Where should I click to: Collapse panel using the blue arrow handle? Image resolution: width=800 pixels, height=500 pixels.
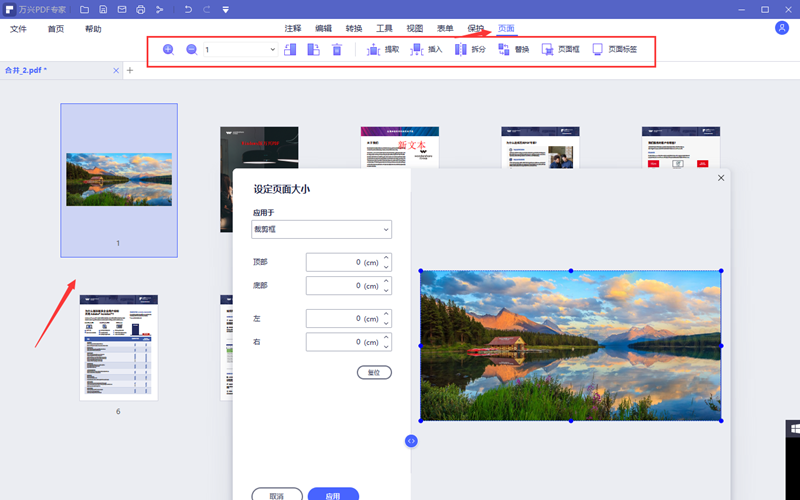point(411,441)
